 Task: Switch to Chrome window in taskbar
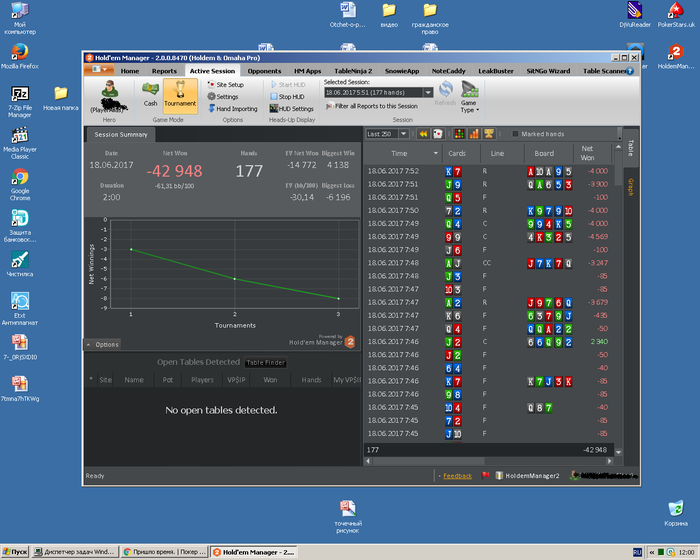(x=164, y=552)
